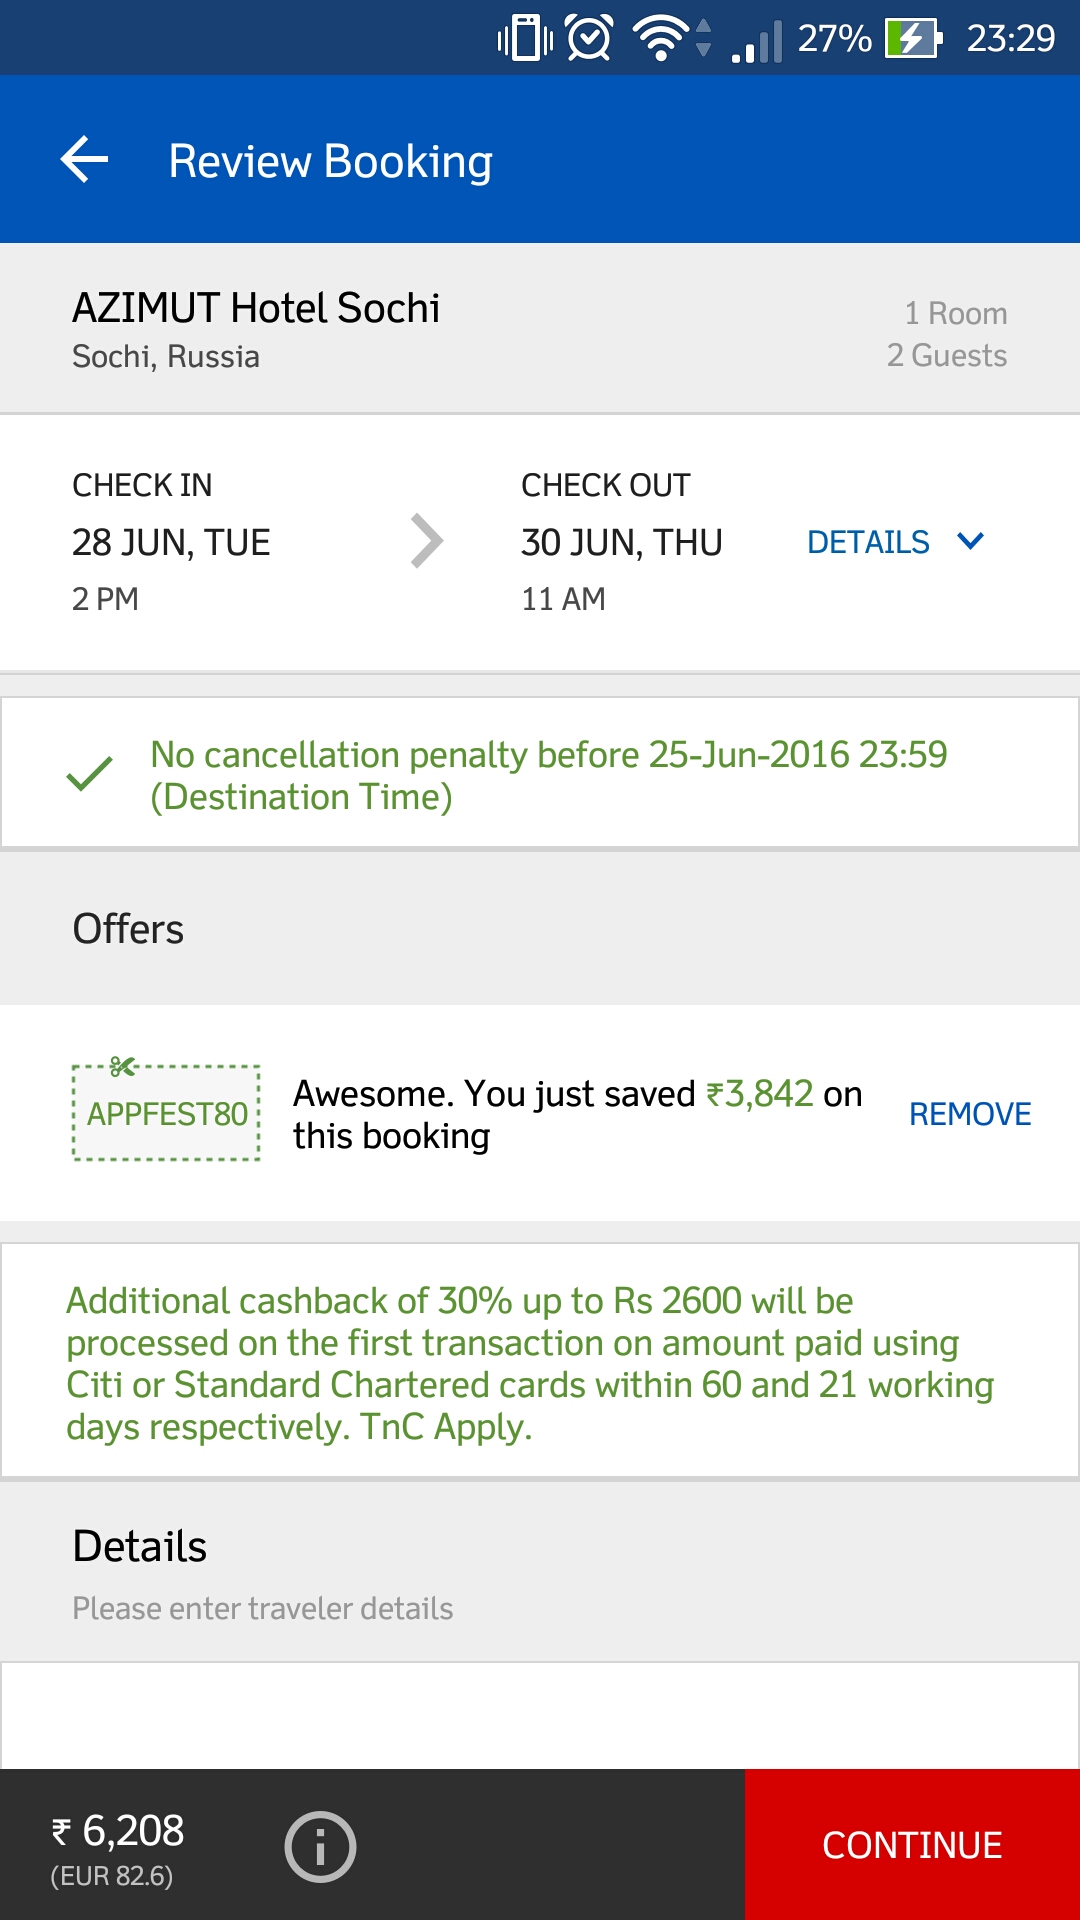Tap the APPFEST80 coupon code badge
The height and width of the screenshot is (1920, 1080).
click(167, 1113)
